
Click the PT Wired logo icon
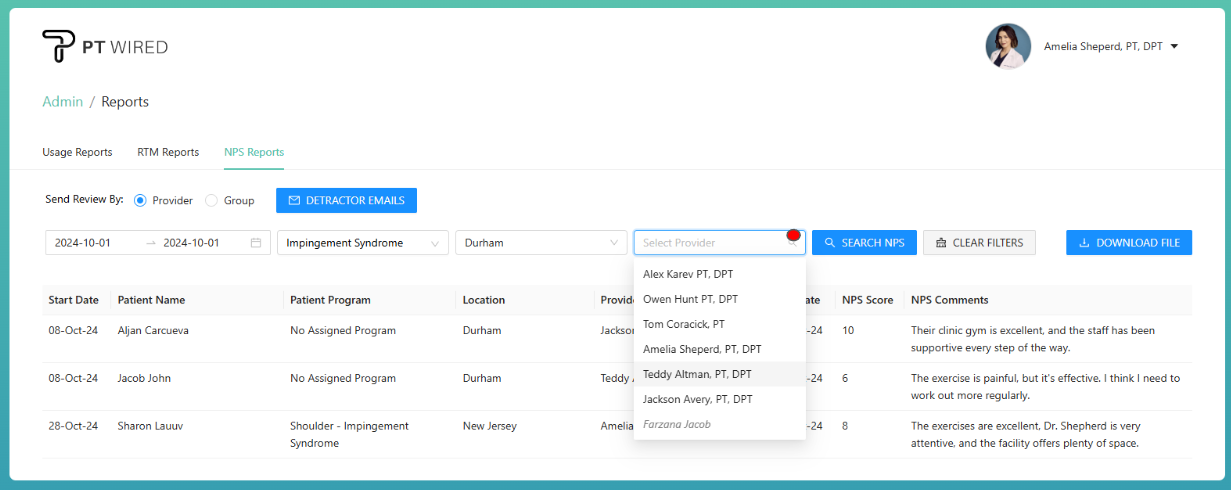click(58, 46)
